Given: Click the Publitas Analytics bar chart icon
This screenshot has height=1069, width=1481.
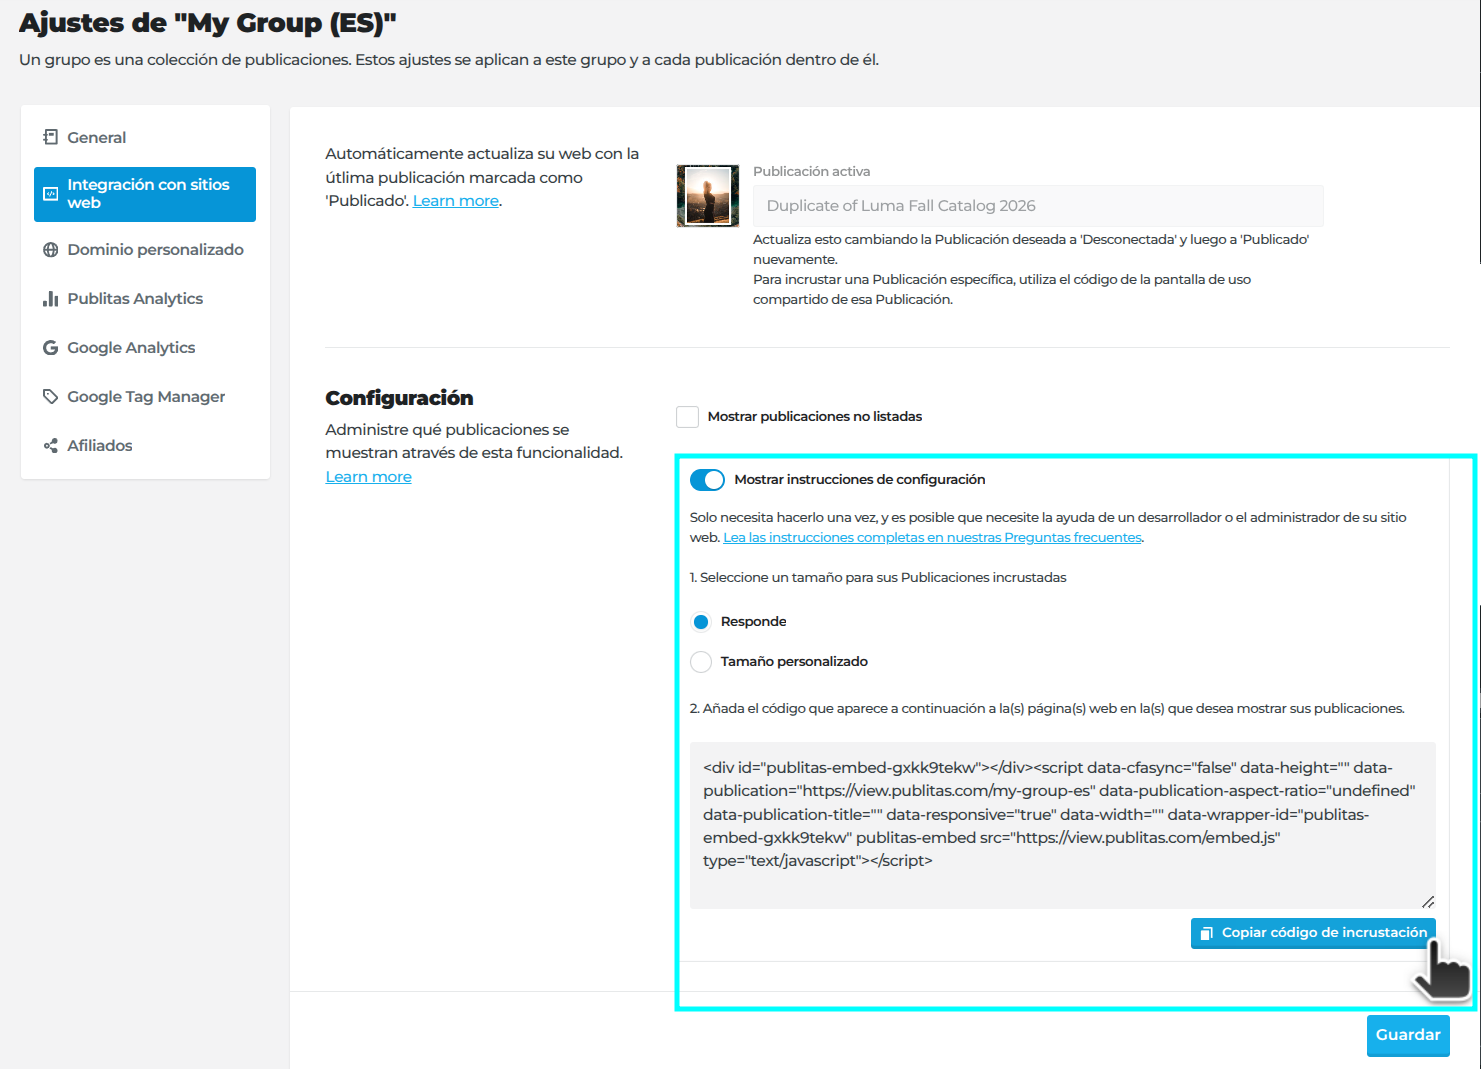Looking at the screenshot, I should [x=50, y=299].
